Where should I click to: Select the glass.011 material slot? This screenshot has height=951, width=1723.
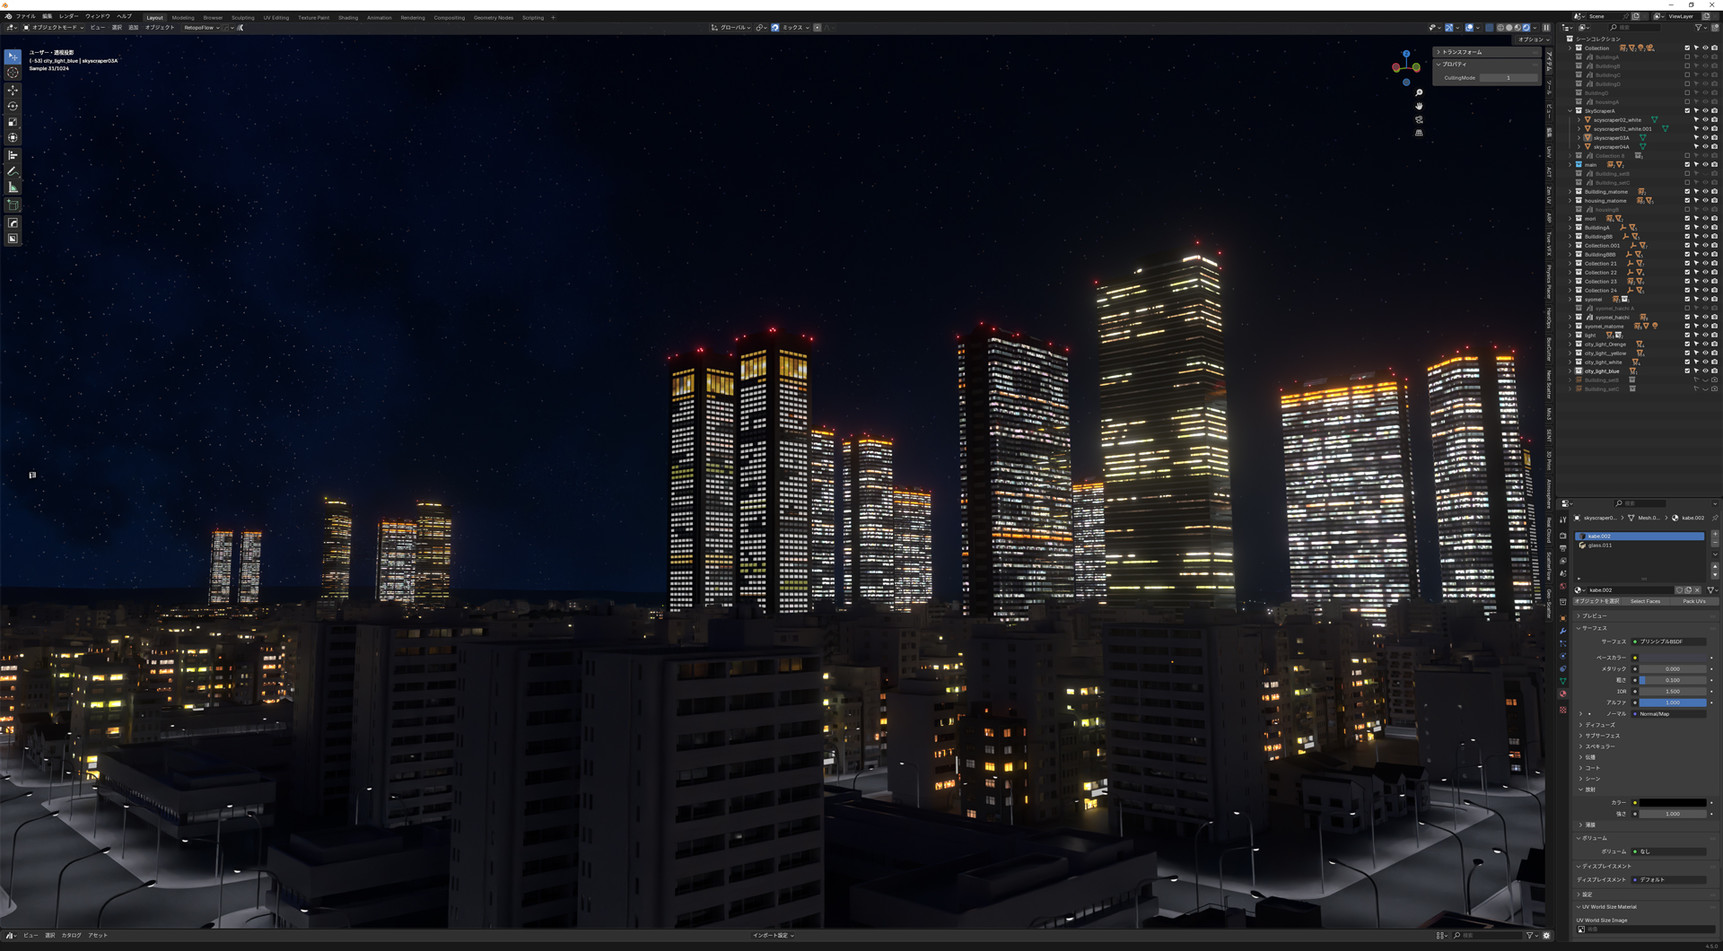[1600, 545]
